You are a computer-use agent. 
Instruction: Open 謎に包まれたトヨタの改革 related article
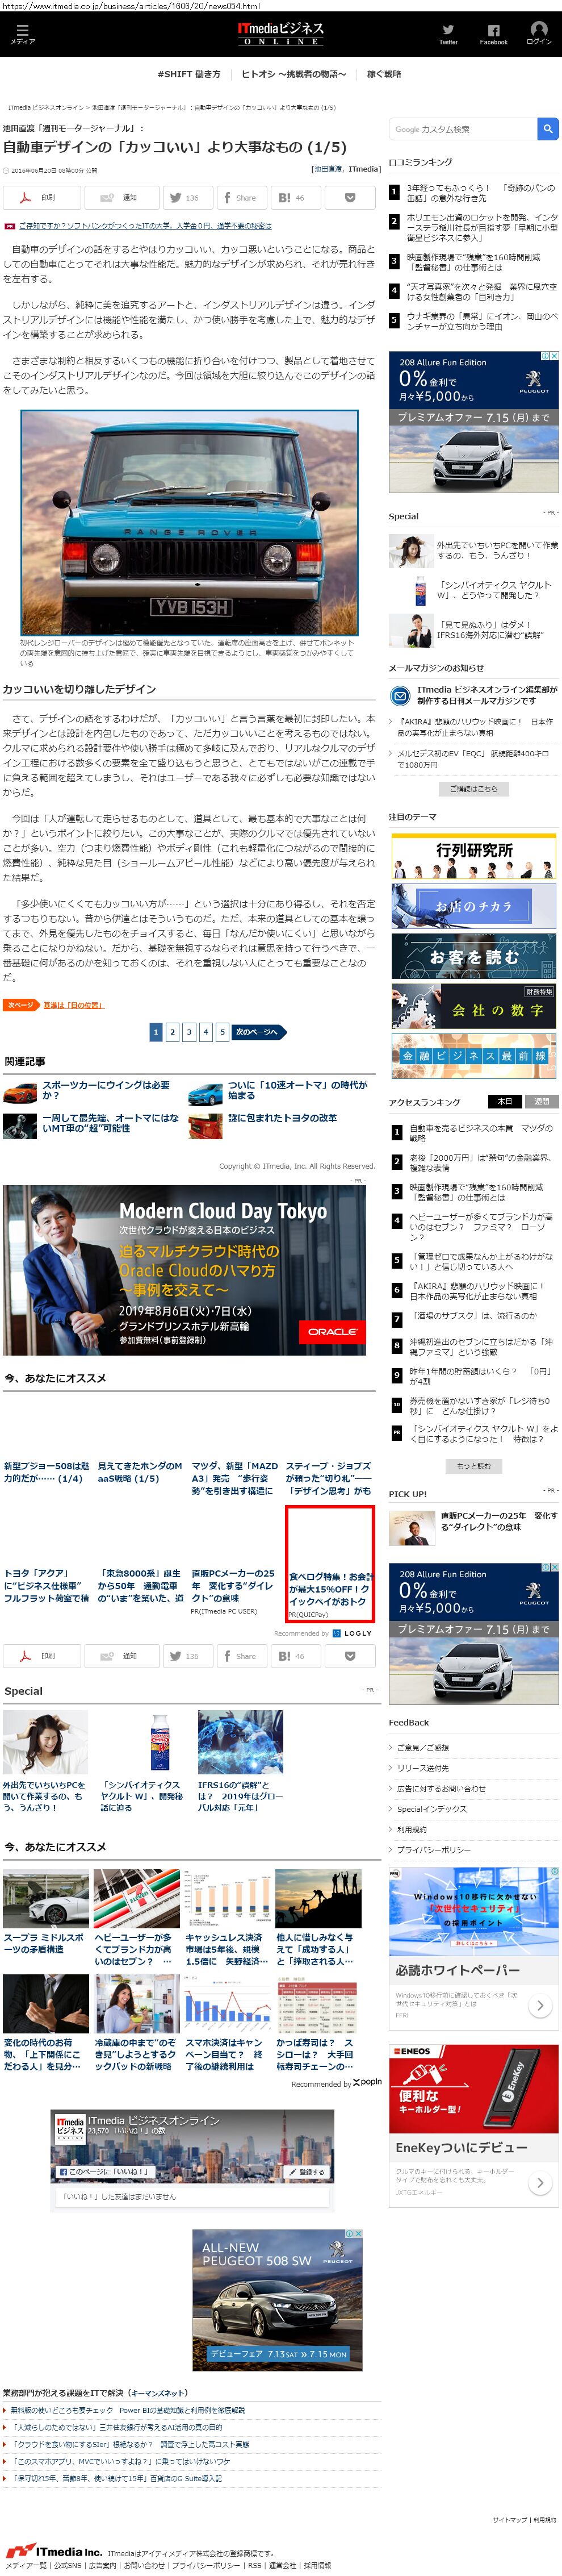pyautogui.click(x=282, y=1118)
